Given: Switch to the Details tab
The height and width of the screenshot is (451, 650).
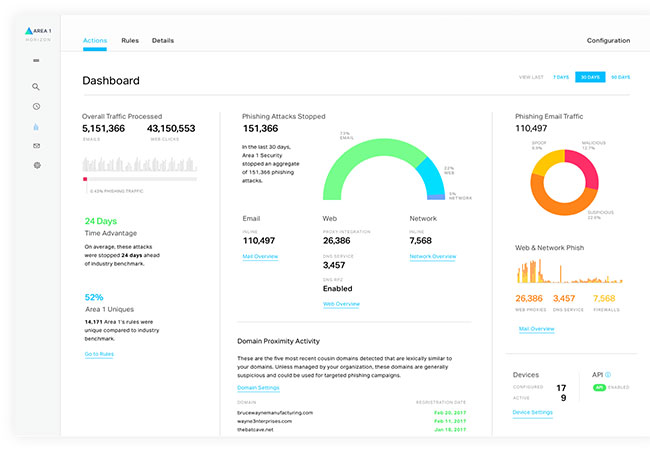Looking at the screenshot, I should point(163,41).
